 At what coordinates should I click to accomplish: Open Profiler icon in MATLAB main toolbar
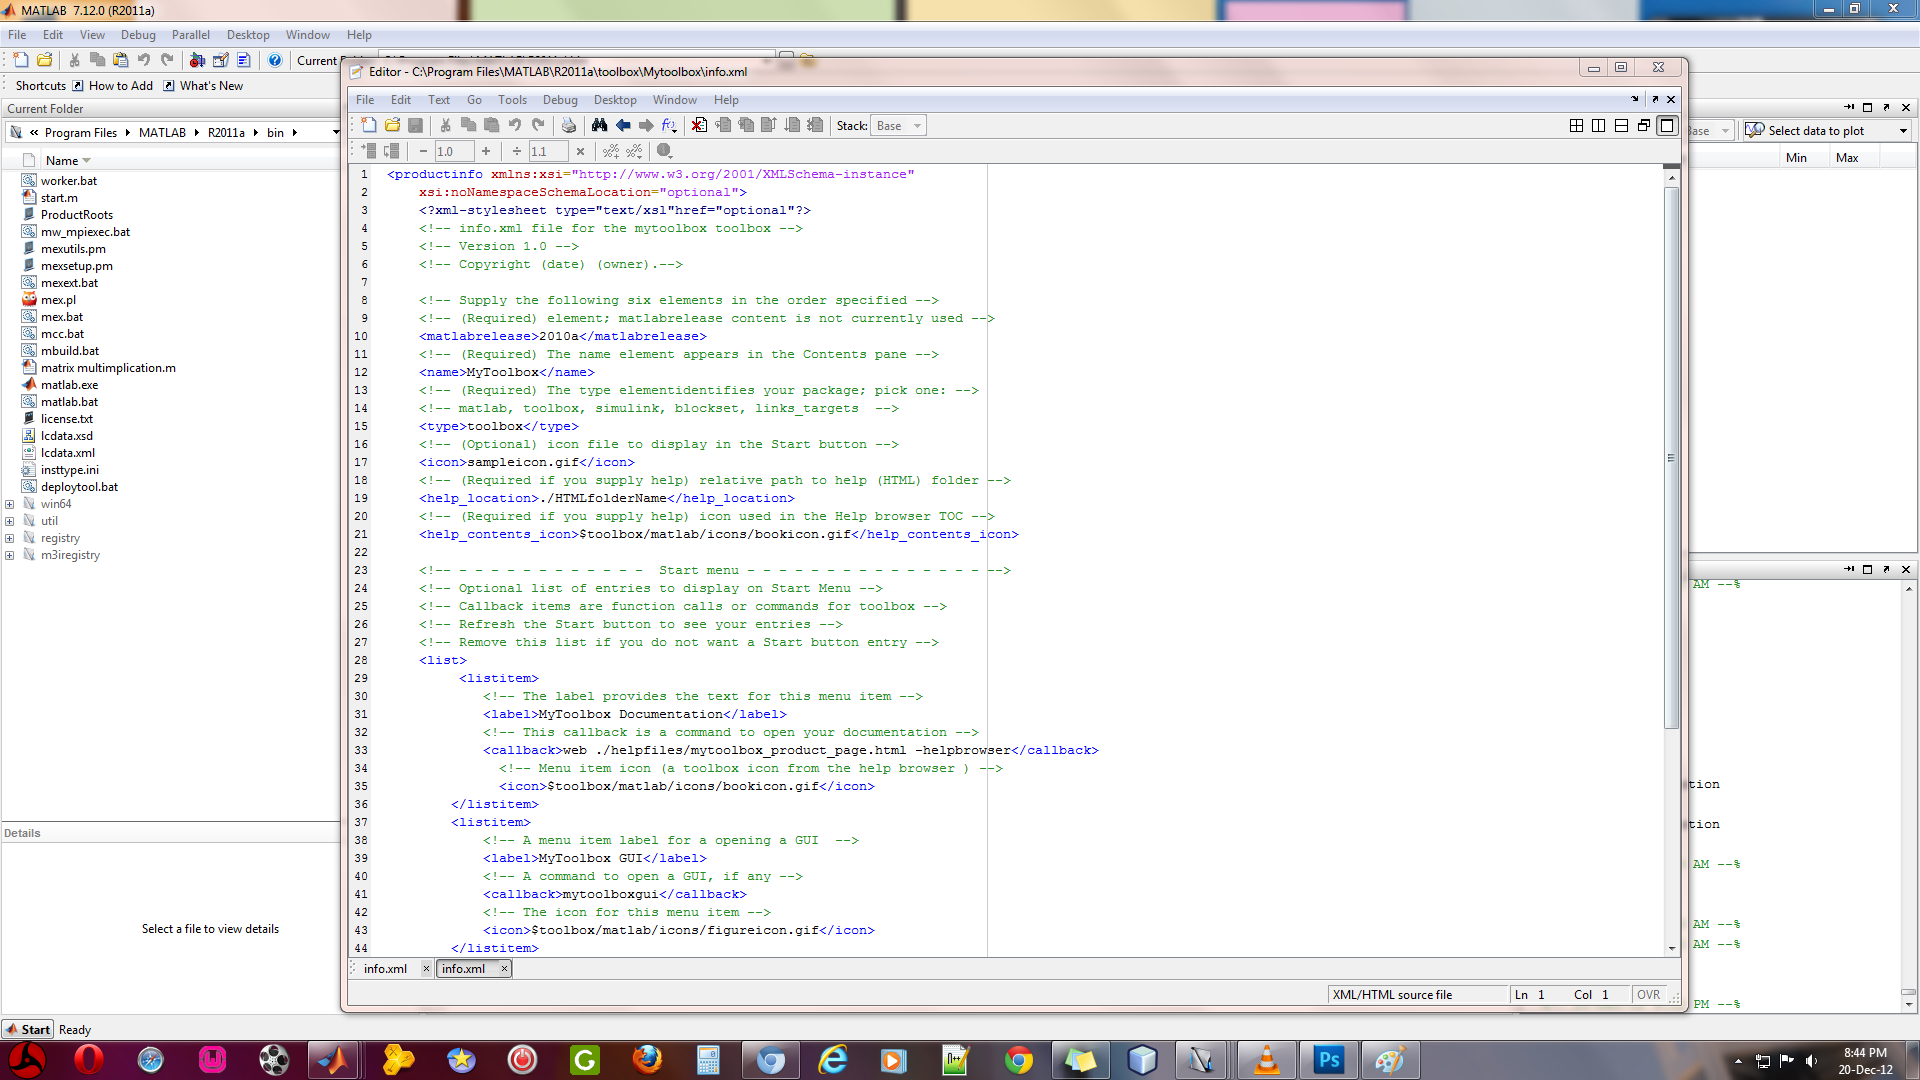[243, 60]
